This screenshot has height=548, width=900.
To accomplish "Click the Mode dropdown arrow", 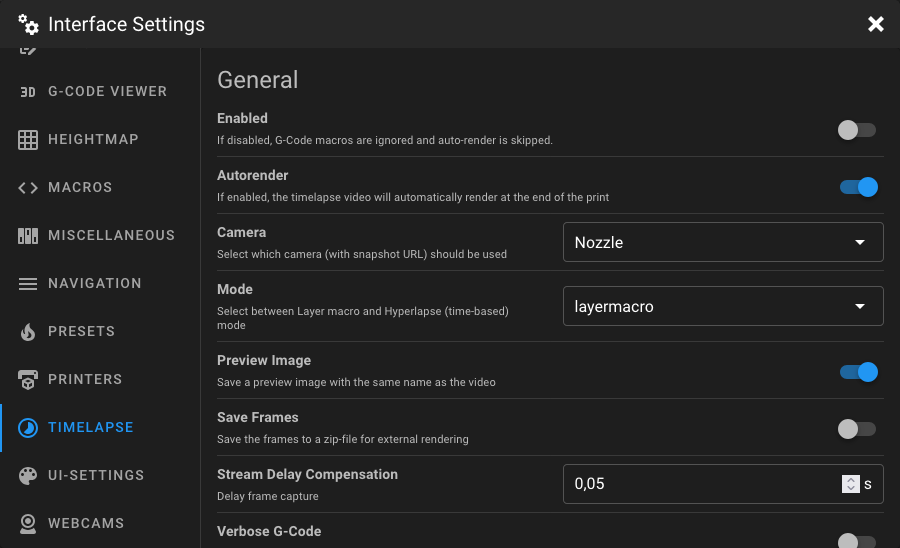I will point(860,306).
